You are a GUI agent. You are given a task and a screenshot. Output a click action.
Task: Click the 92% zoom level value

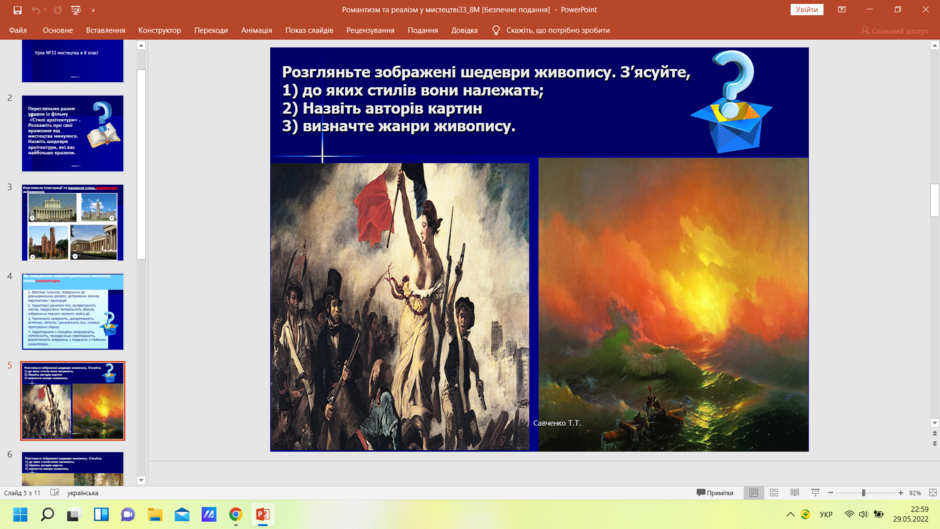pos(915,493)
